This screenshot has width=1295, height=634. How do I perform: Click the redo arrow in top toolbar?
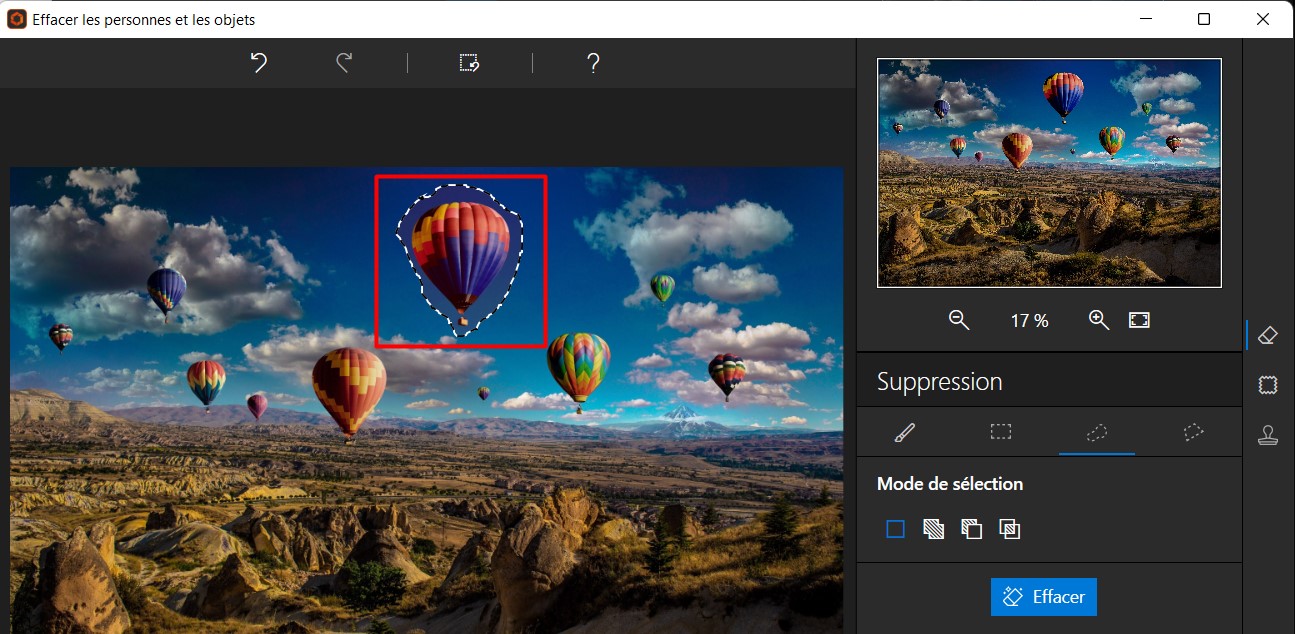coord(344,64)
